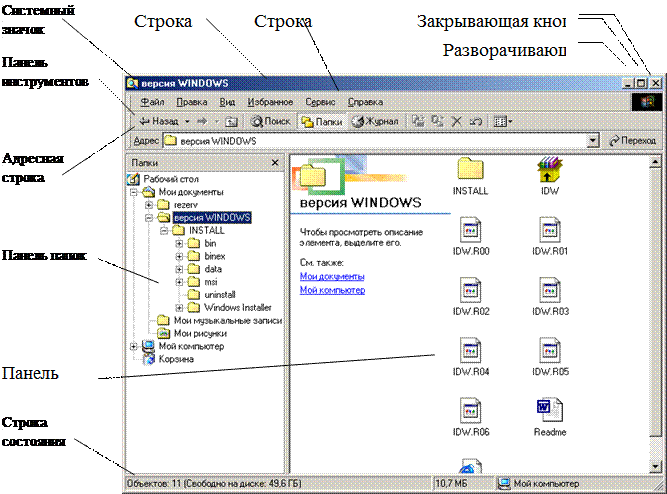Select the uninstall folder in tree

click(x=219, y=294)
